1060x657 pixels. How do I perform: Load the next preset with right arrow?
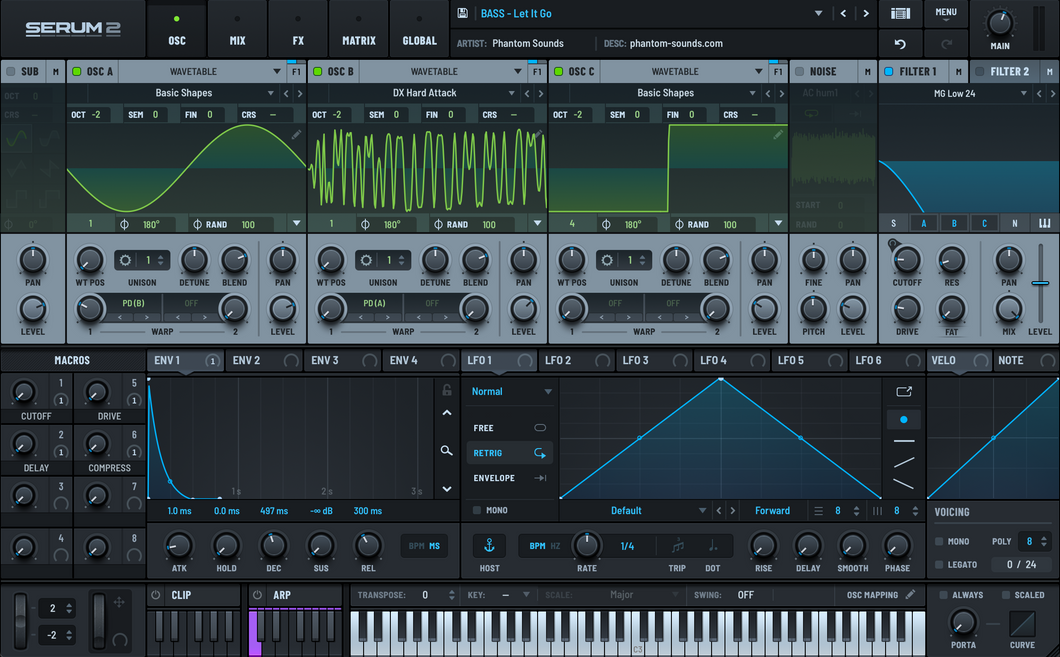point(865,14)
